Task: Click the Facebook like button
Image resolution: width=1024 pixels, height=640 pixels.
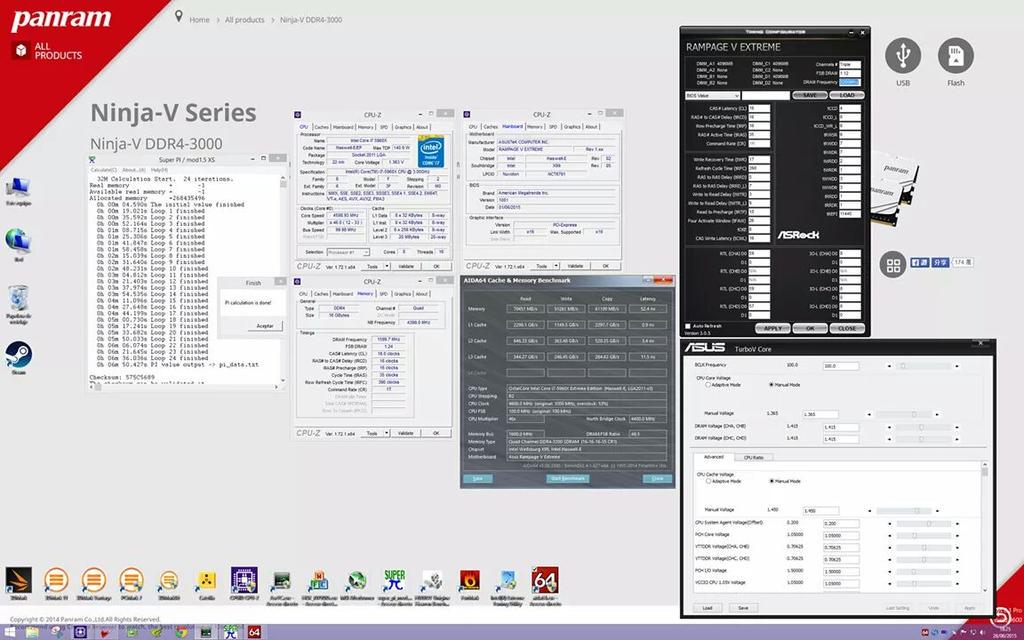Action: click(x=920, y=262)
